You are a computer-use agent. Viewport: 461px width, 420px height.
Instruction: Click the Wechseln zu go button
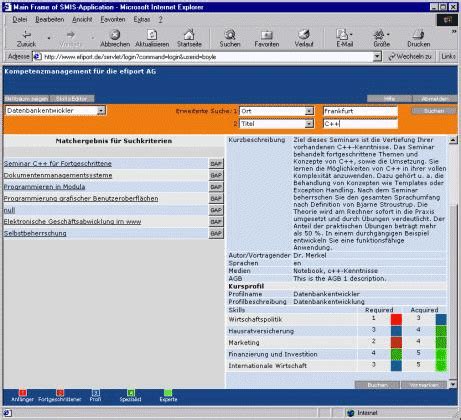coord(410,57)
